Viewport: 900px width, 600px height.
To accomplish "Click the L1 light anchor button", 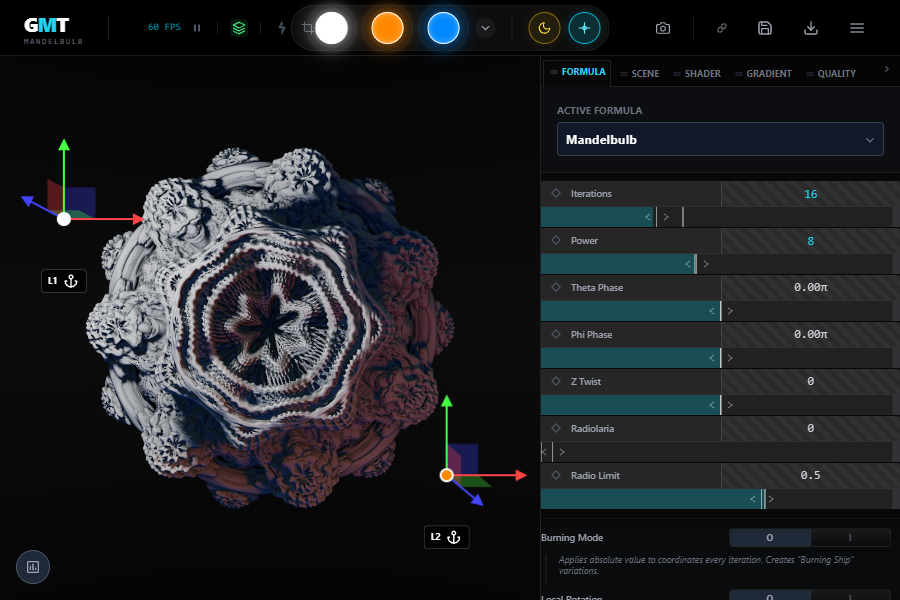I will coord(64,281).
